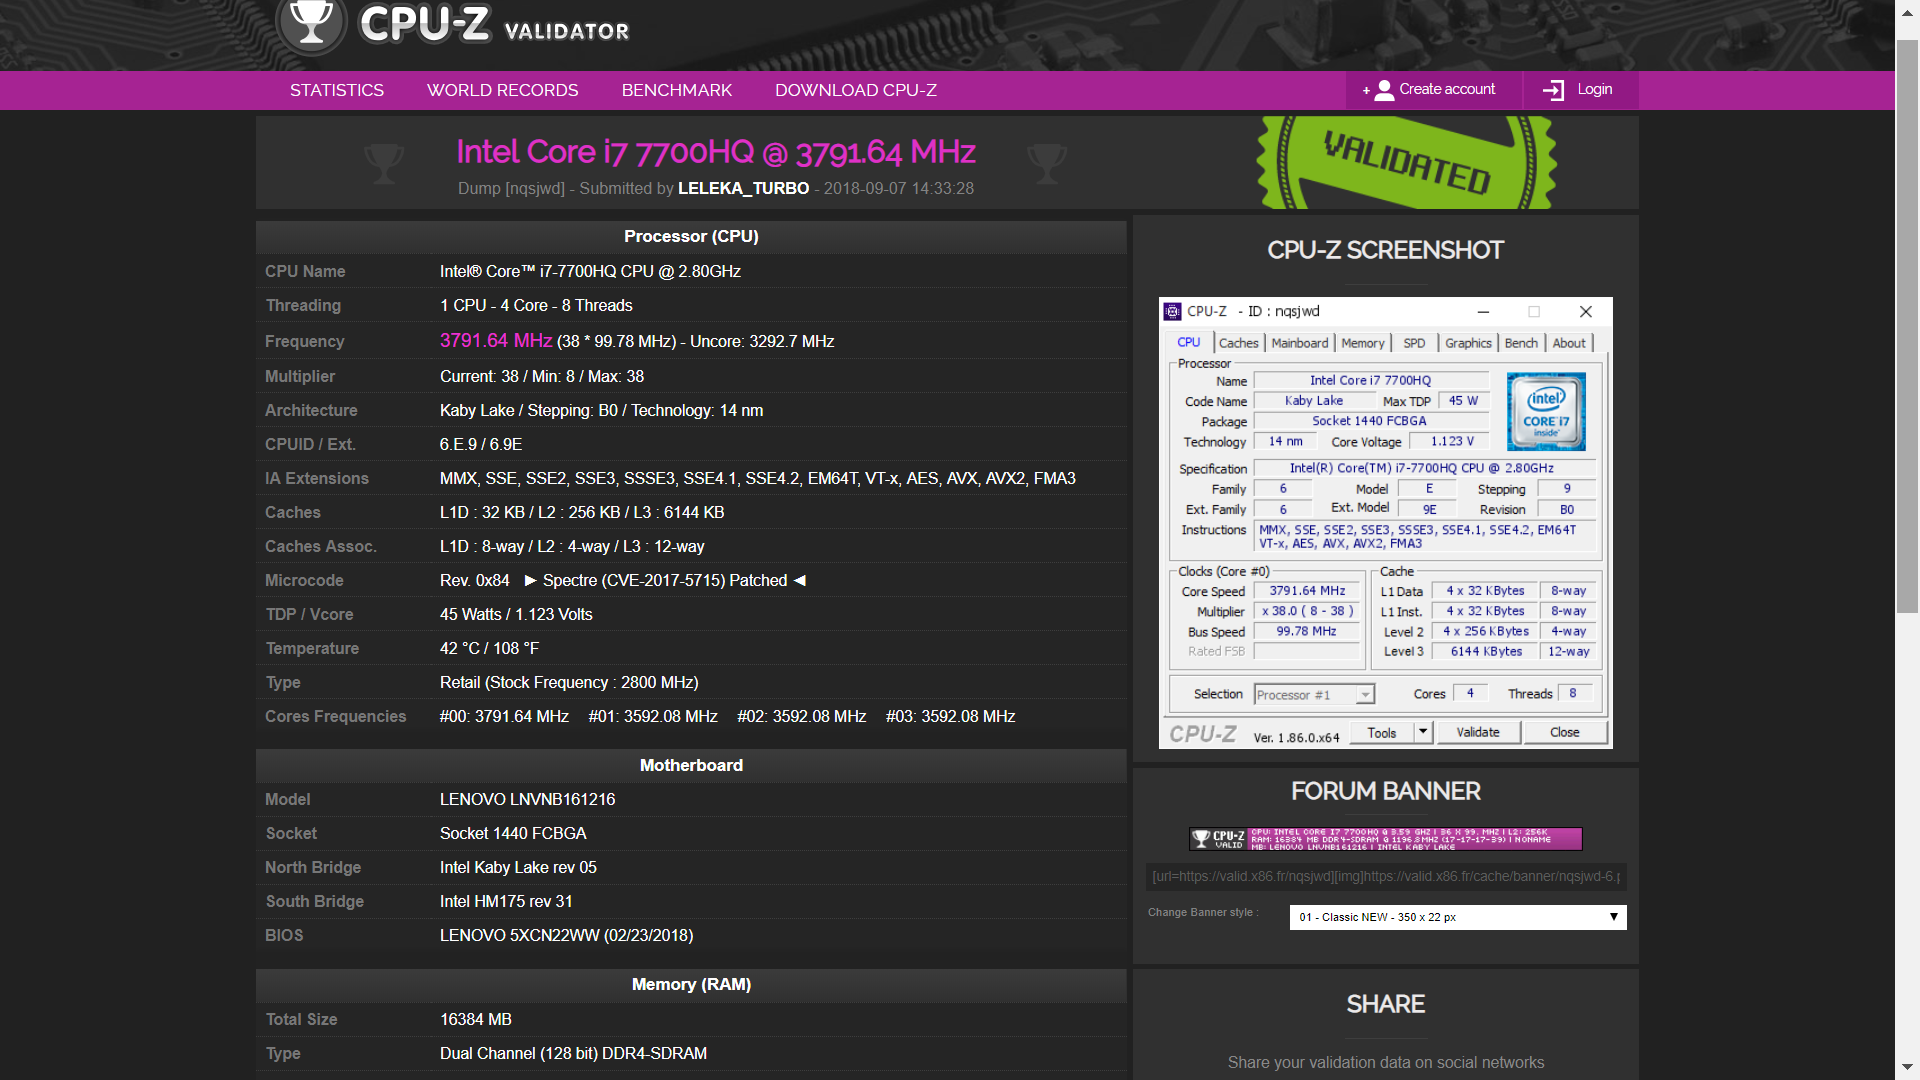Screen dimensions: 1920x1080
Task: Open DOWNLOAD CPU-Z page
Action: point(856,90)
